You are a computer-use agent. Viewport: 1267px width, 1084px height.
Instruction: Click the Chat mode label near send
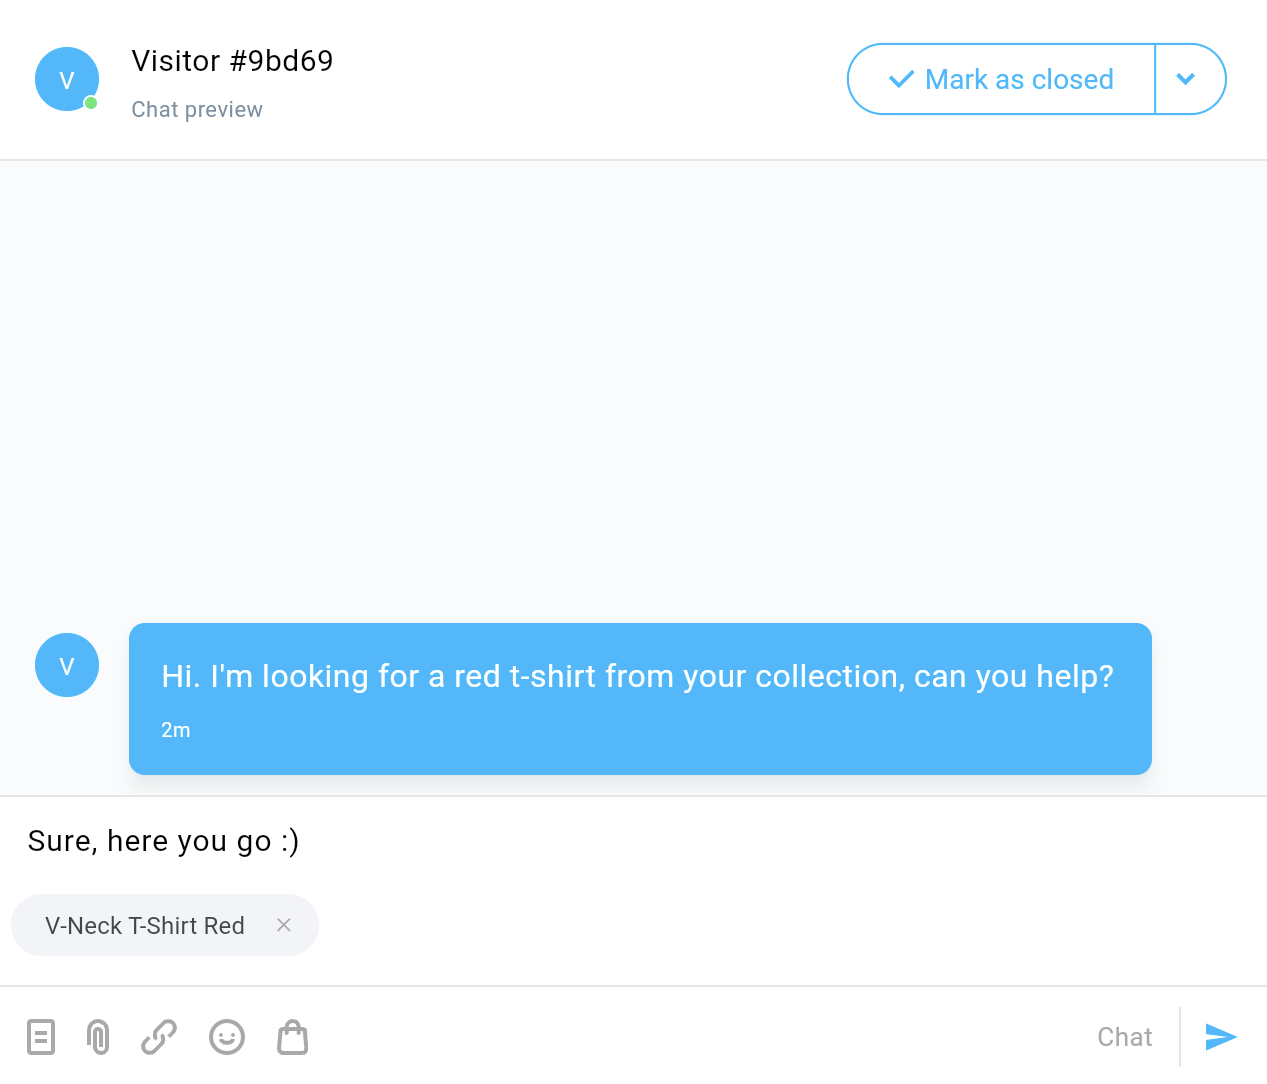pos(1124,1037)
